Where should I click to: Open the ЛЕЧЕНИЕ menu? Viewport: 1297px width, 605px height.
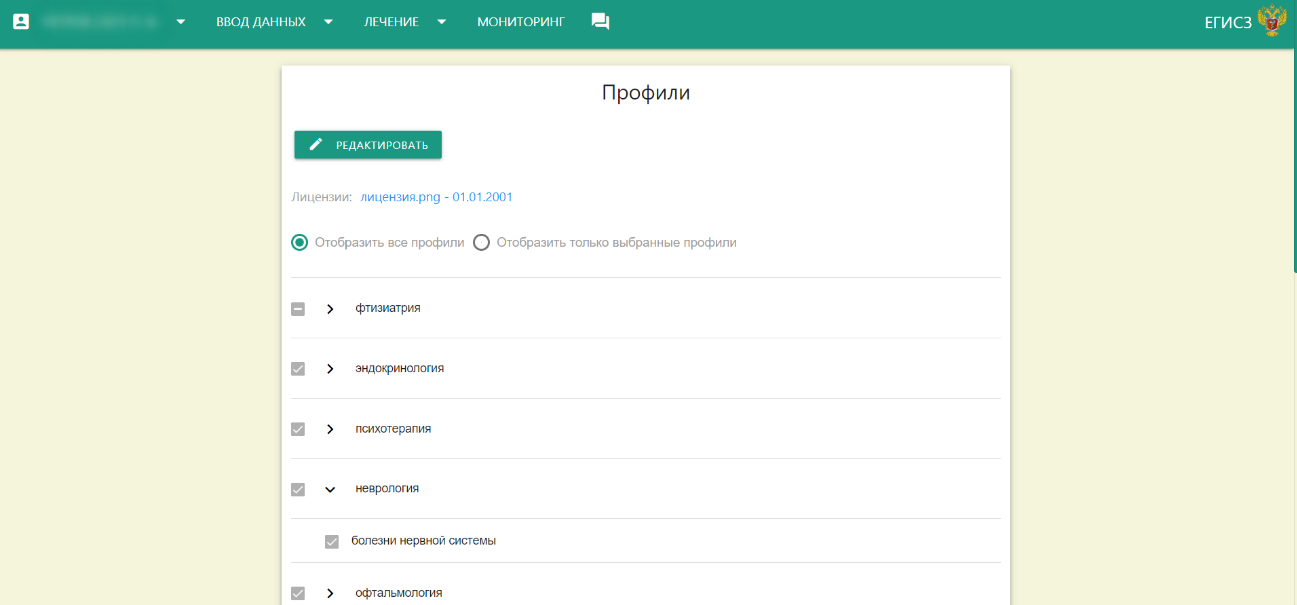(x=391, y=21)
